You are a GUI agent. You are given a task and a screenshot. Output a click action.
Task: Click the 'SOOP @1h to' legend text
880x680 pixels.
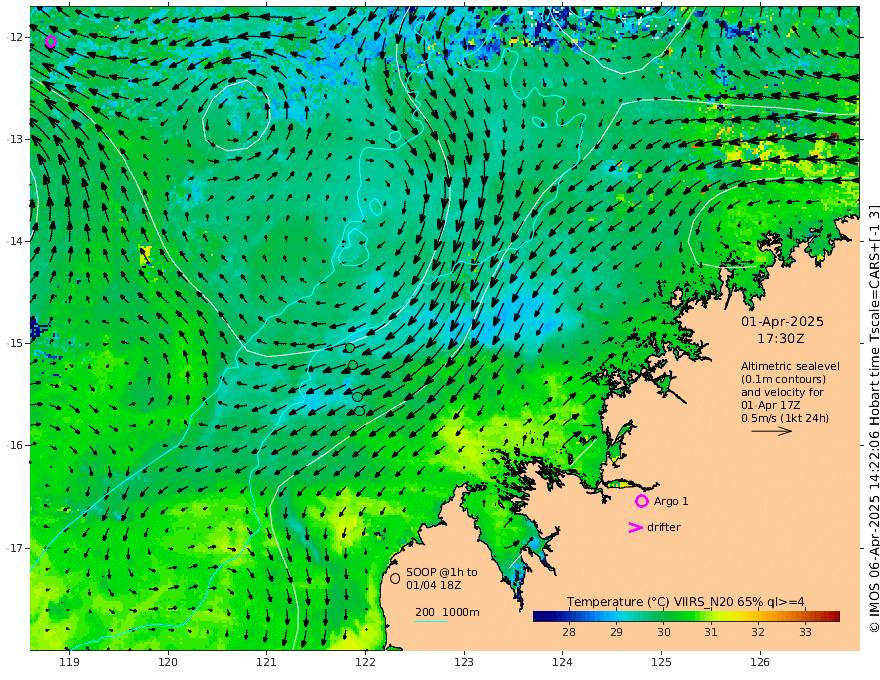[x=442, y=572]
